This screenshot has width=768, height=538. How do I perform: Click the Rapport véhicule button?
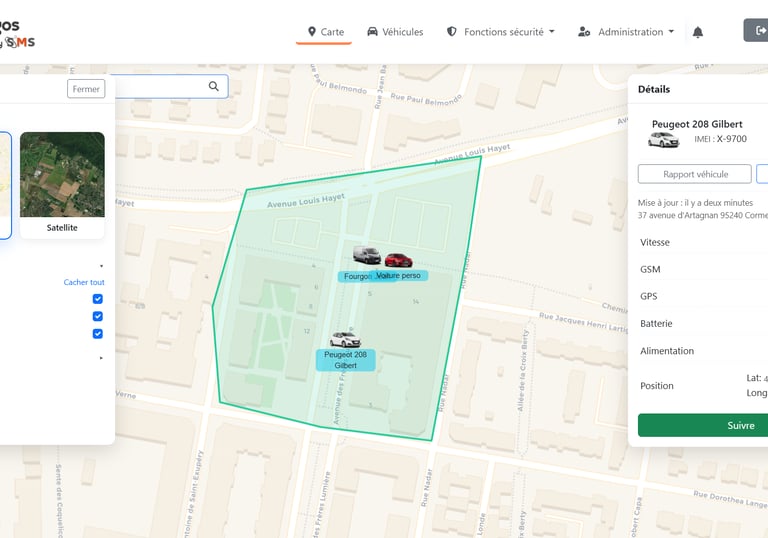click(695, 174)
